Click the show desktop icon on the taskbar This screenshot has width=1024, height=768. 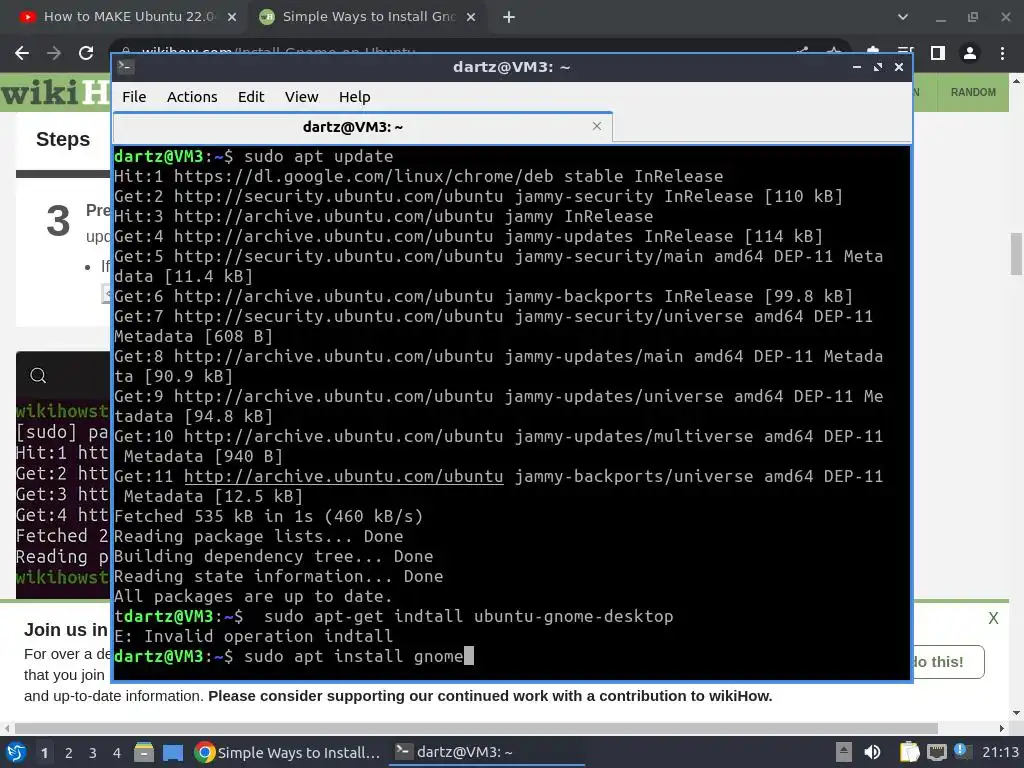(173, 752)
